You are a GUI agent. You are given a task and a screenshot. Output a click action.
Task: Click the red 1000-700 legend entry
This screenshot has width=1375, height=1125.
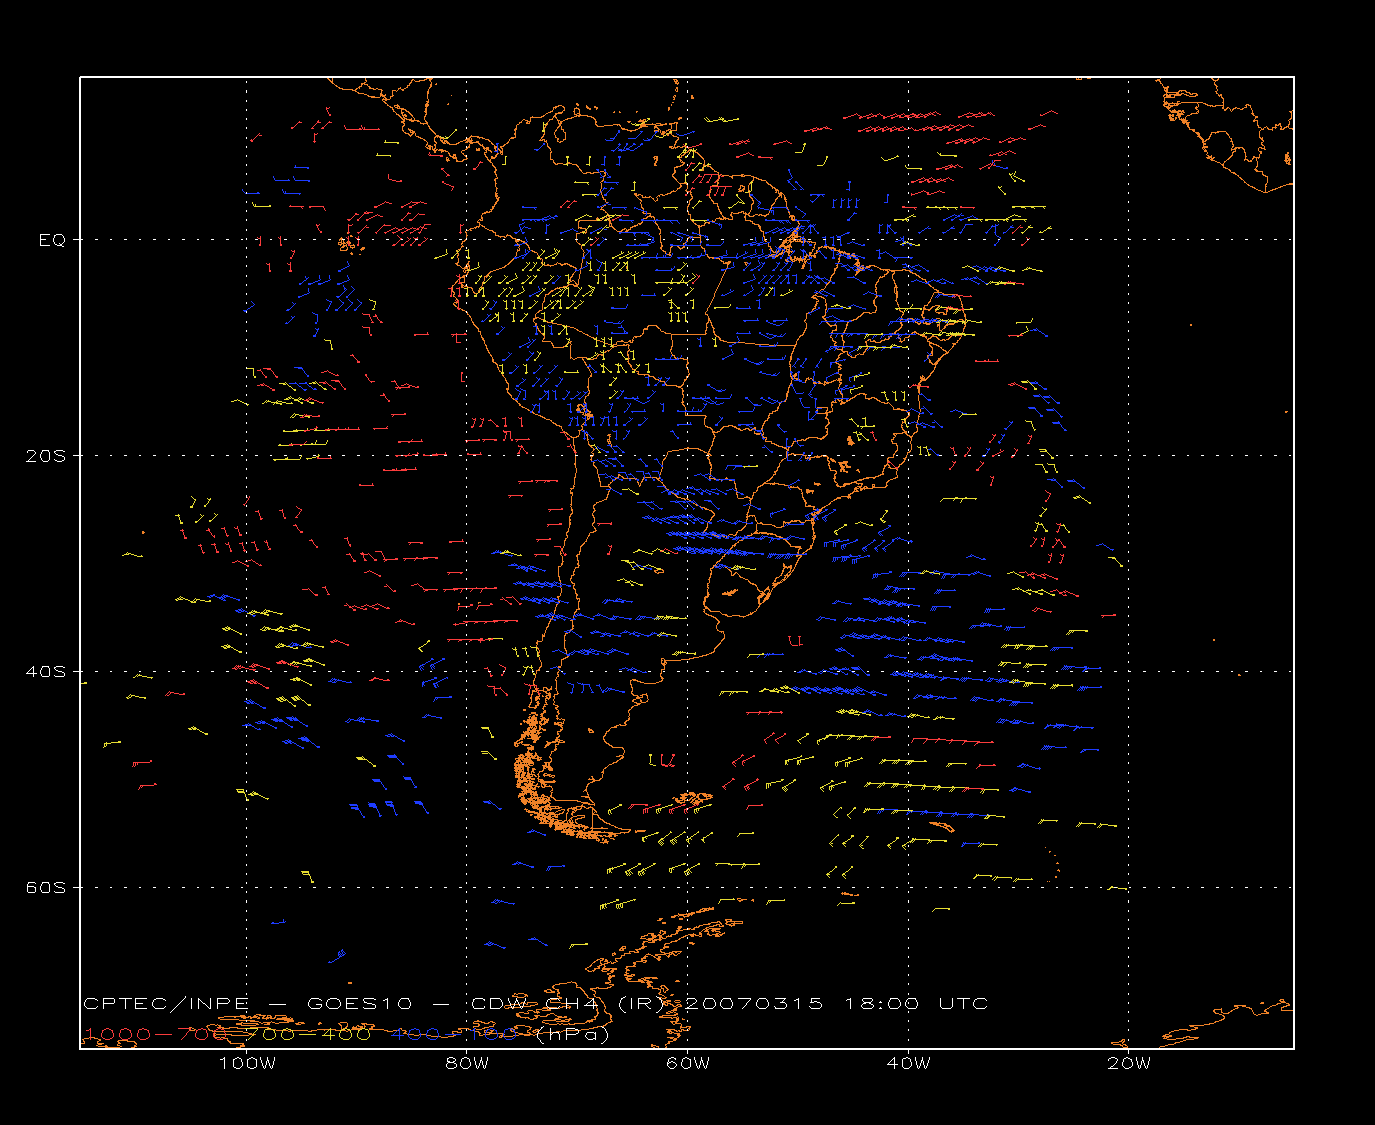pos(157,1034)
